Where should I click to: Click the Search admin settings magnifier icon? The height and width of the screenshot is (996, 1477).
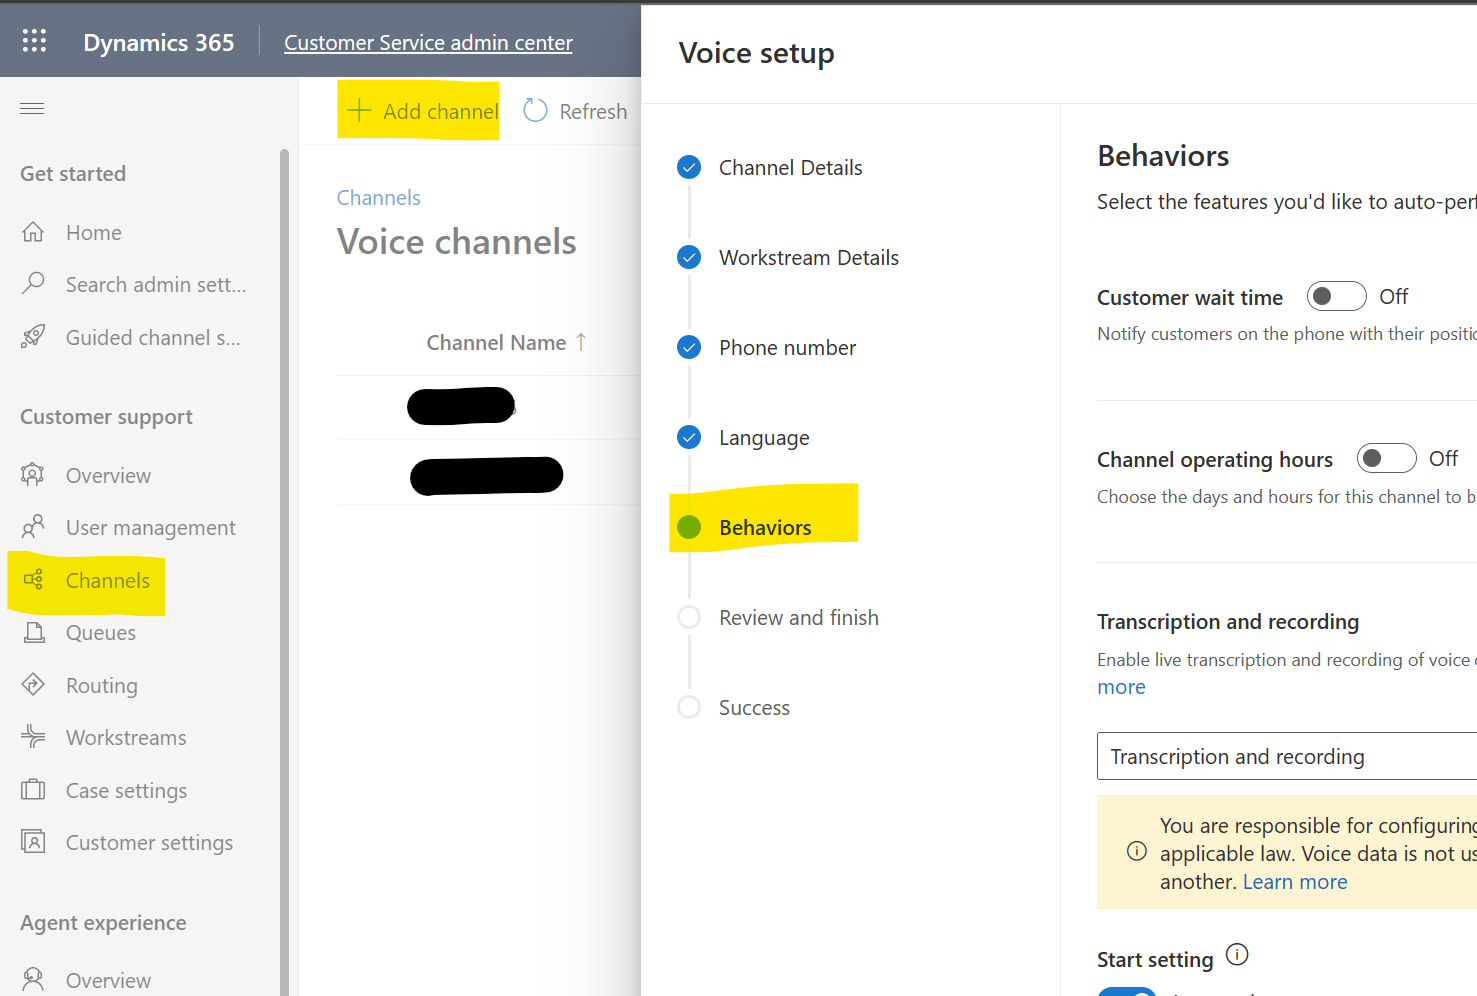(x=33, y=283)
